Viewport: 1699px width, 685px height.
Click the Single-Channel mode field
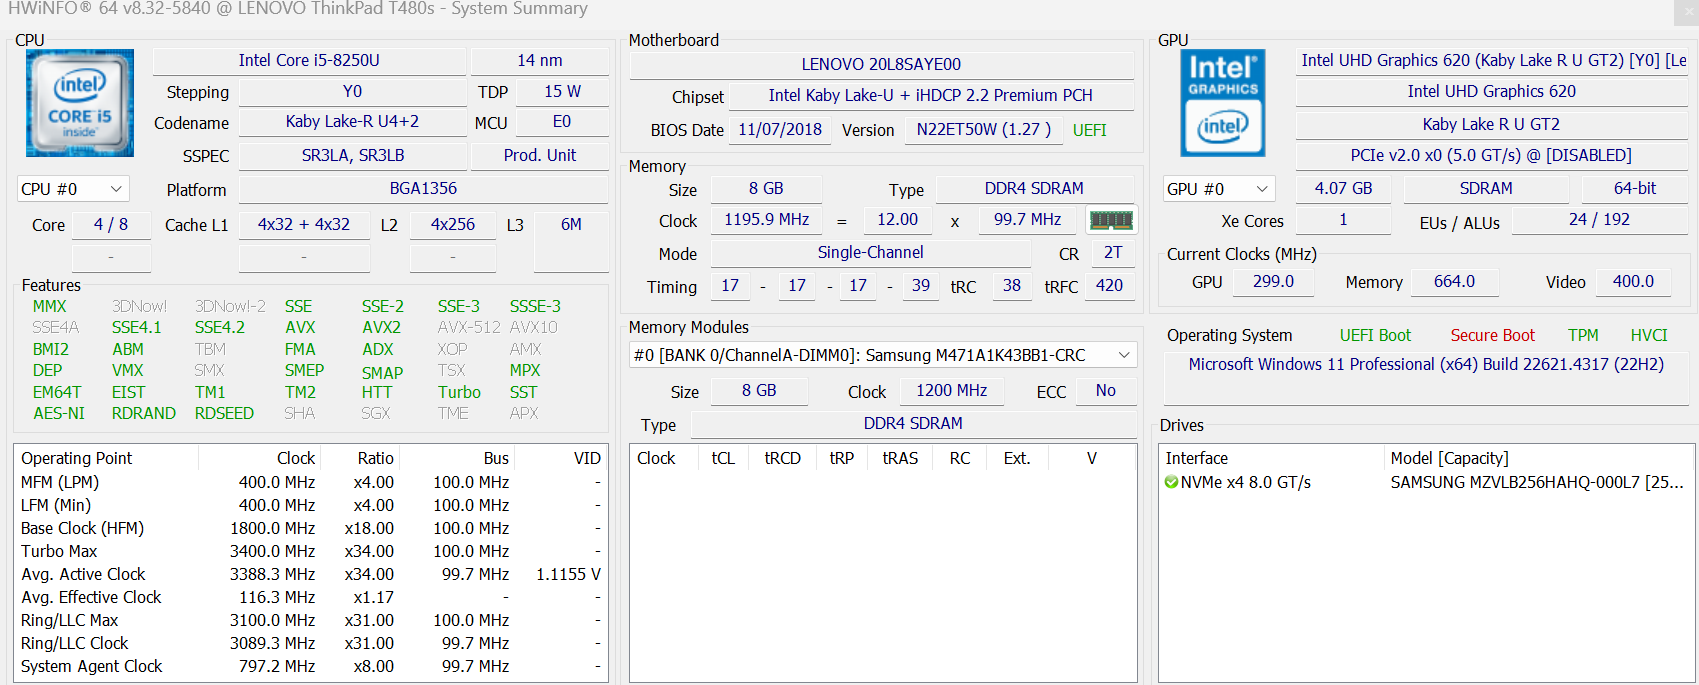(x=870, y=252)
